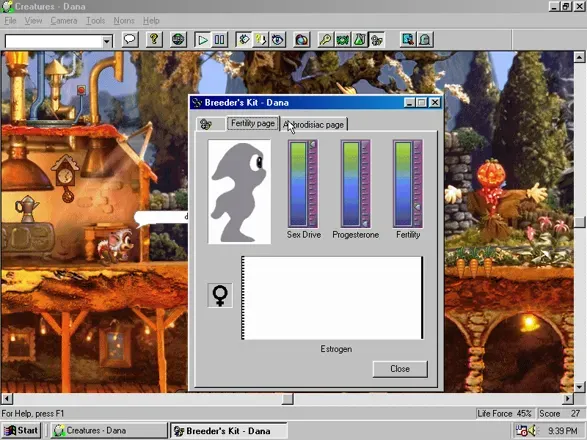Viewport: 587px width, 440px height.
Task: Click 'For Help, press F1' status text
Action: click(33, 414)
